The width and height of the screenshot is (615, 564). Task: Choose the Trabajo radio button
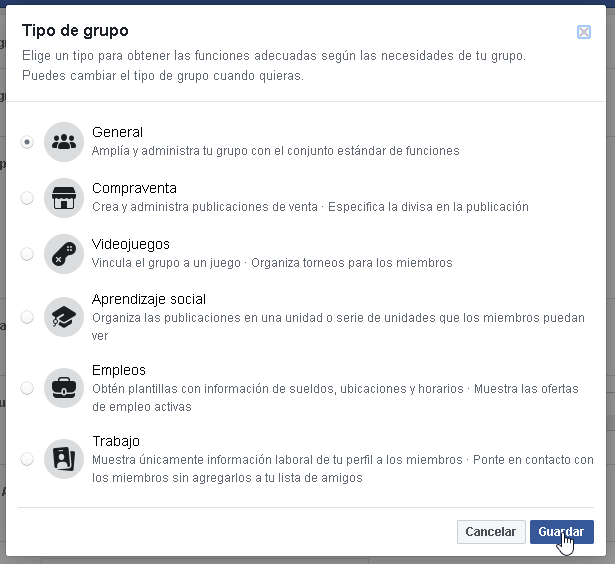[27, 459]
